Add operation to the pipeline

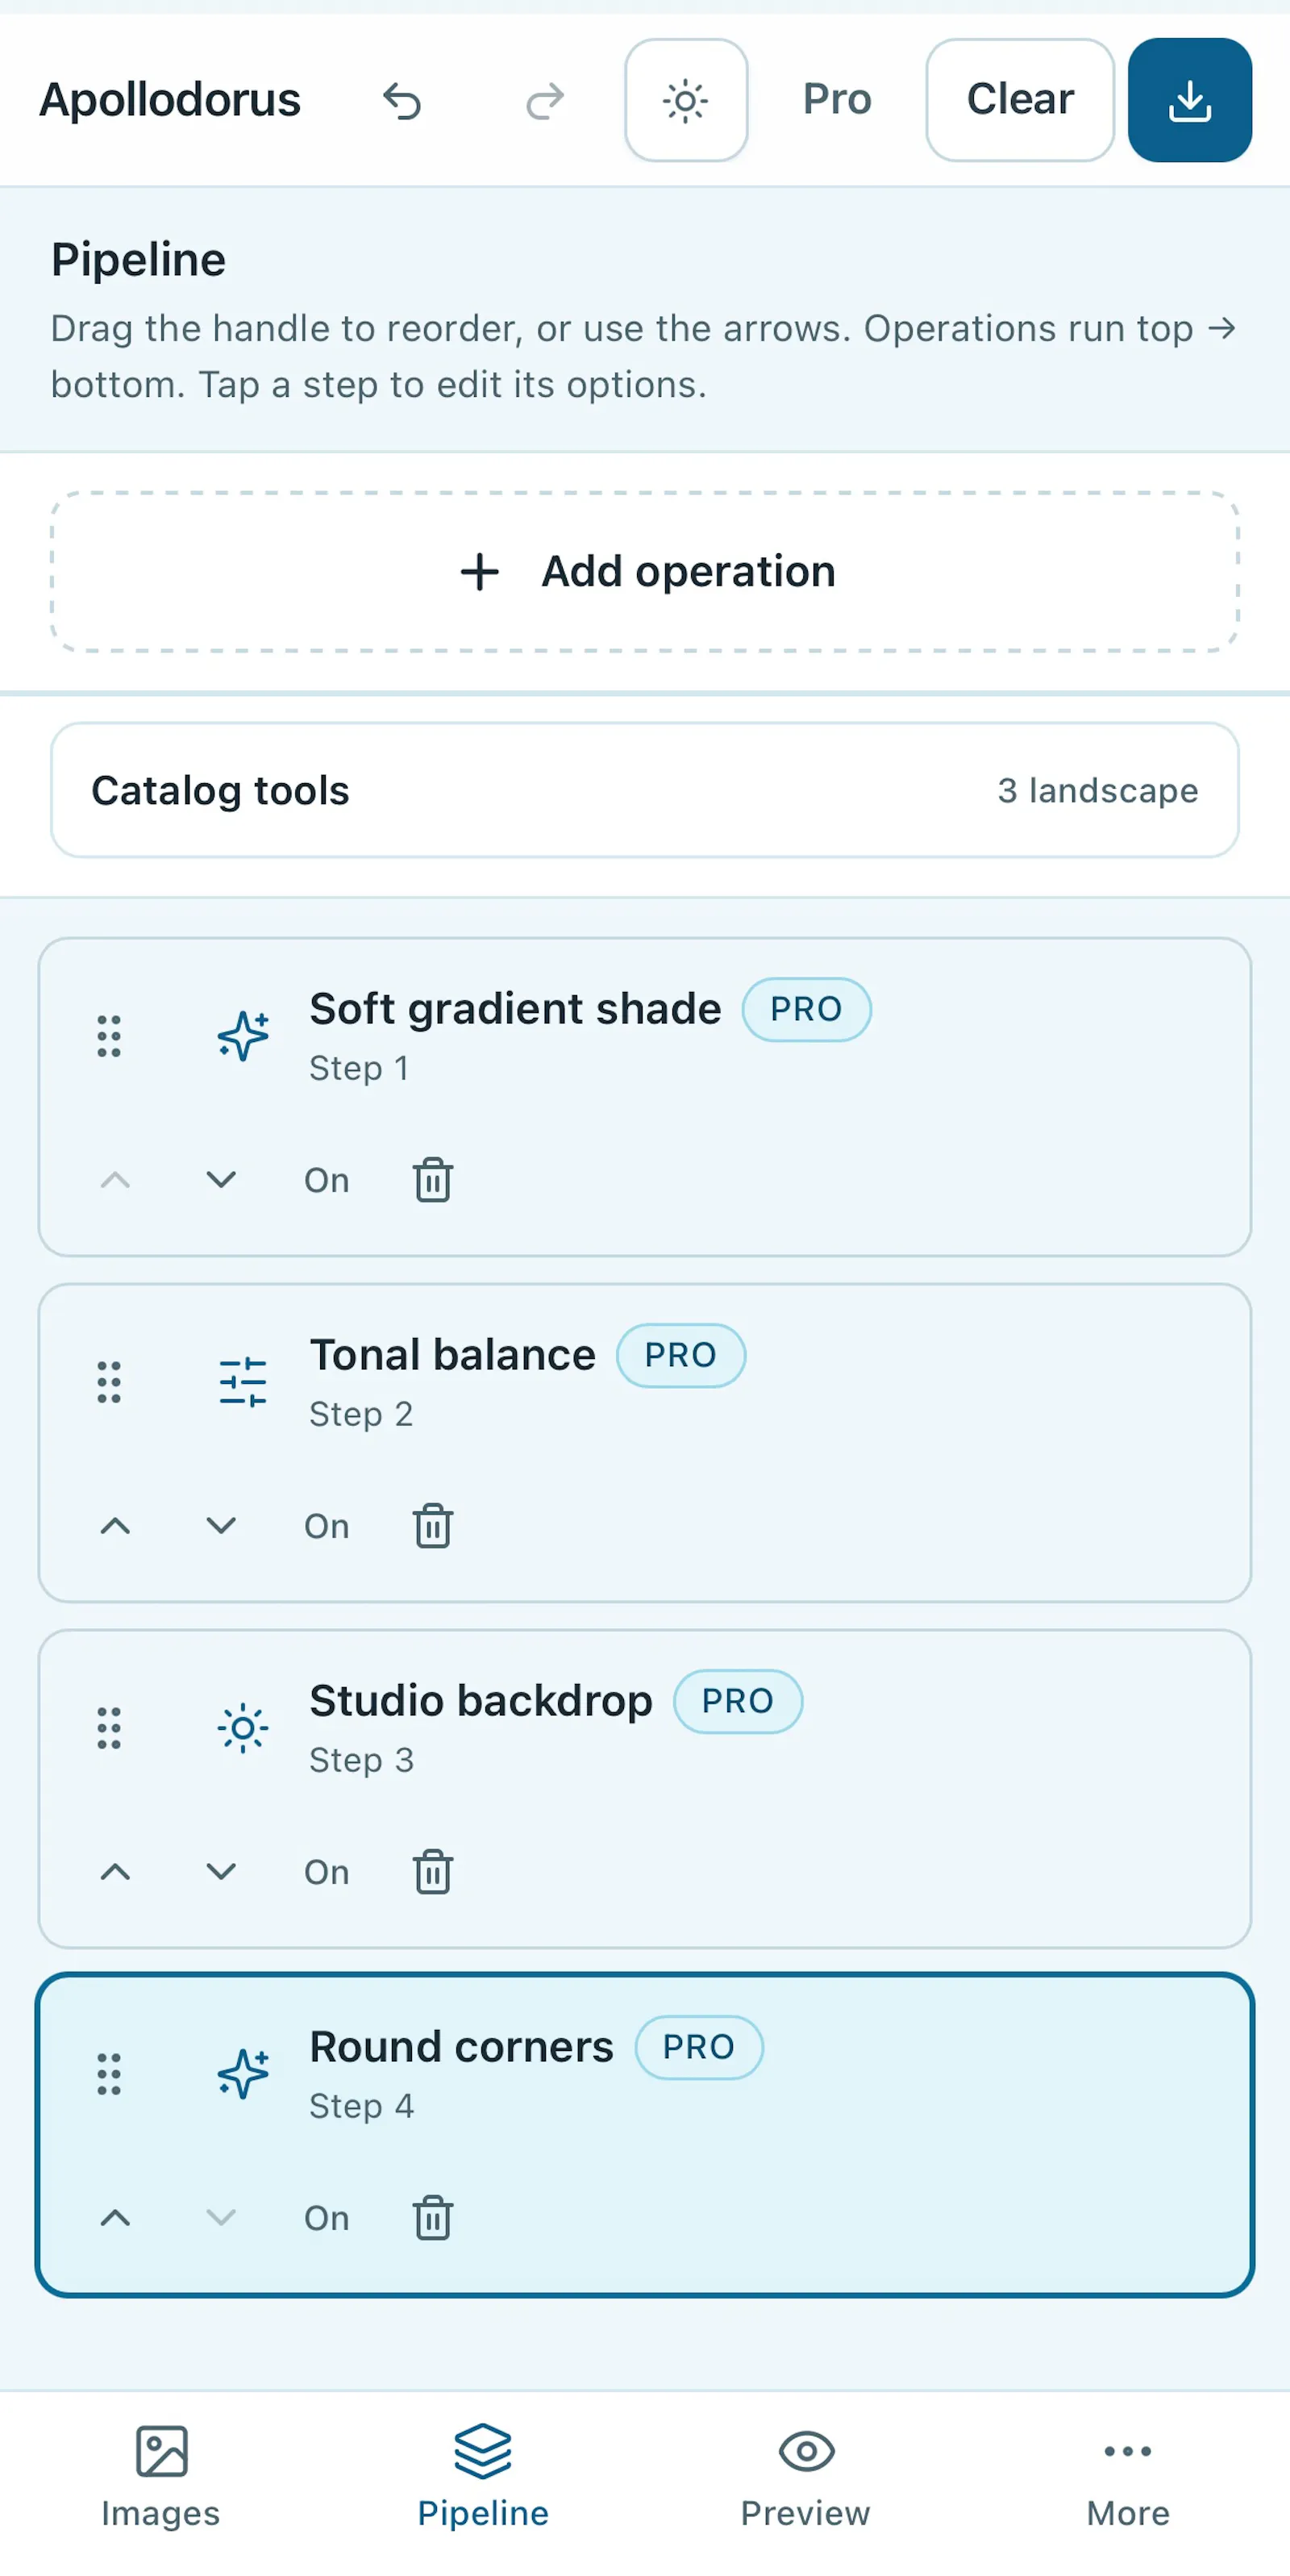645,572
